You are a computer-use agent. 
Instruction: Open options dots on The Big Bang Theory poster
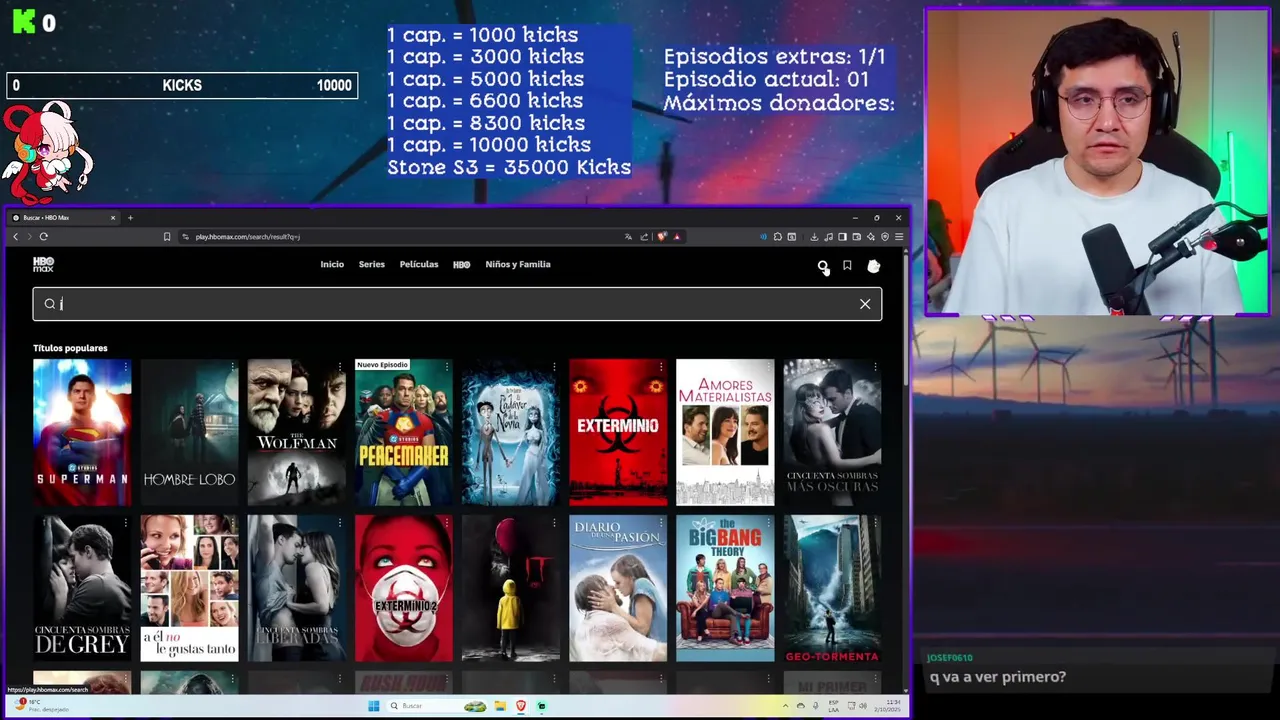pos(768,523)
